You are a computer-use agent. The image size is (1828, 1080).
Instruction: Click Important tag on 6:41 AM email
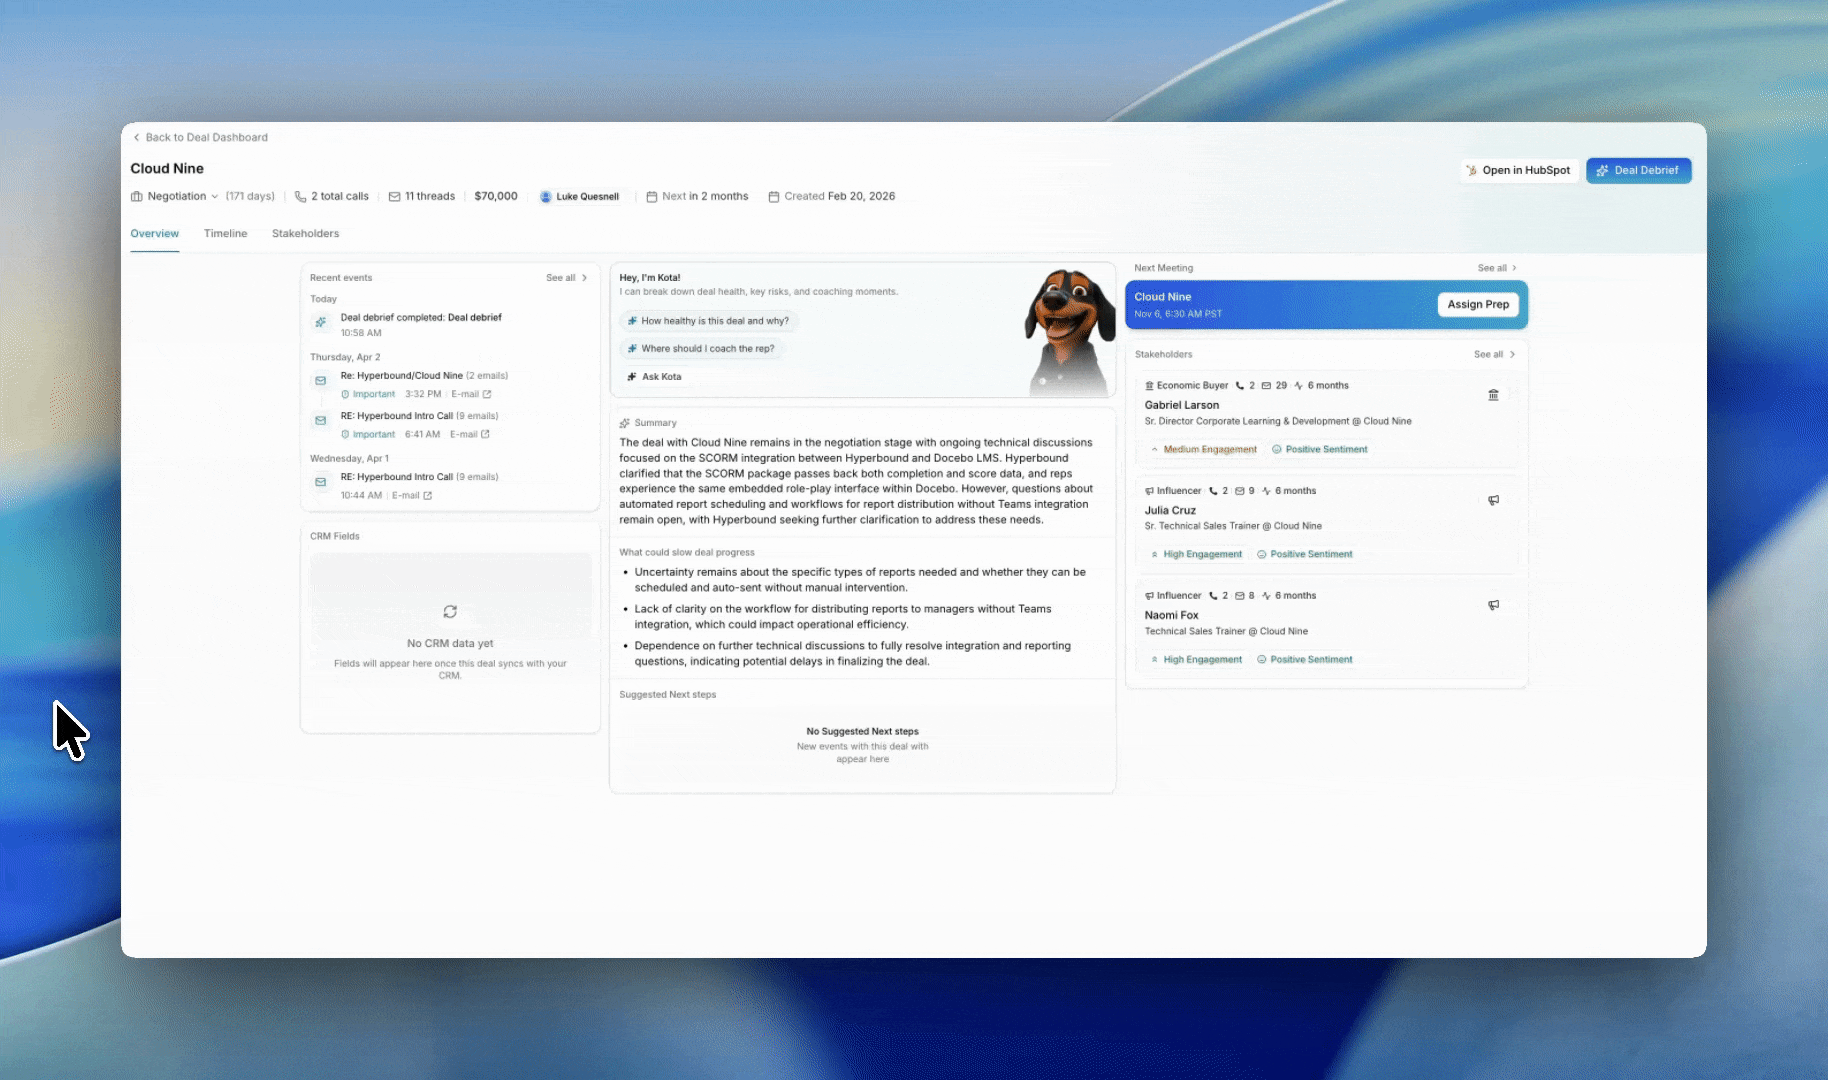tap(368, 434)
